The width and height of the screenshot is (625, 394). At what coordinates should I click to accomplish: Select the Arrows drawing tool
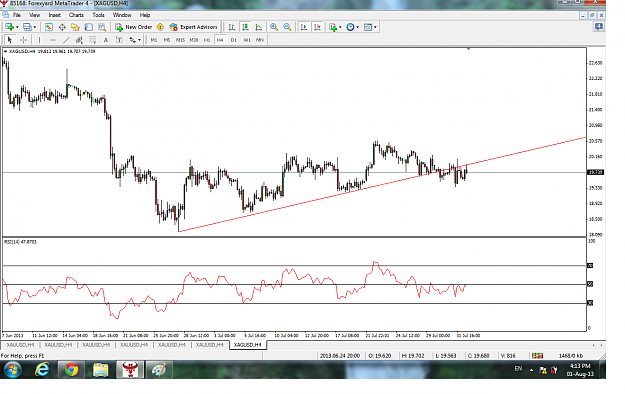click(132, 39)
